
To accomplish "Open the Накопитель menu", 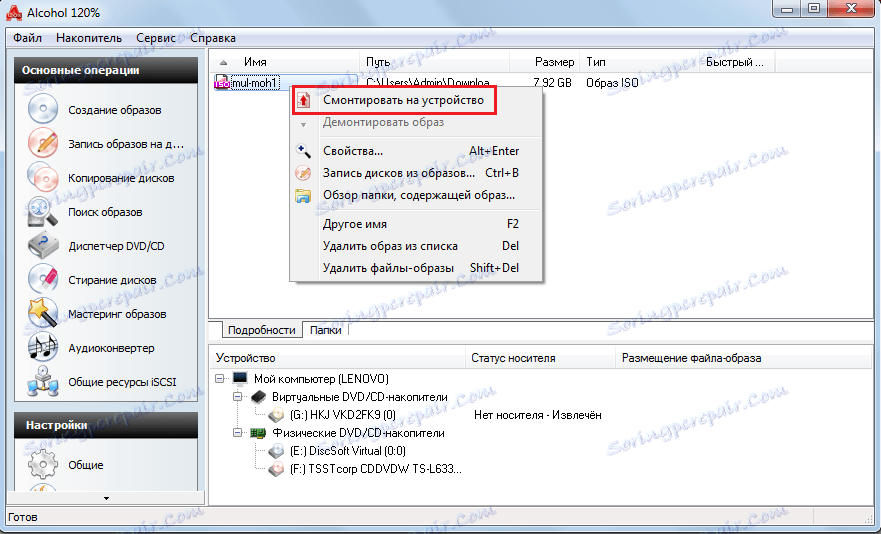I will tap(89, 38).
